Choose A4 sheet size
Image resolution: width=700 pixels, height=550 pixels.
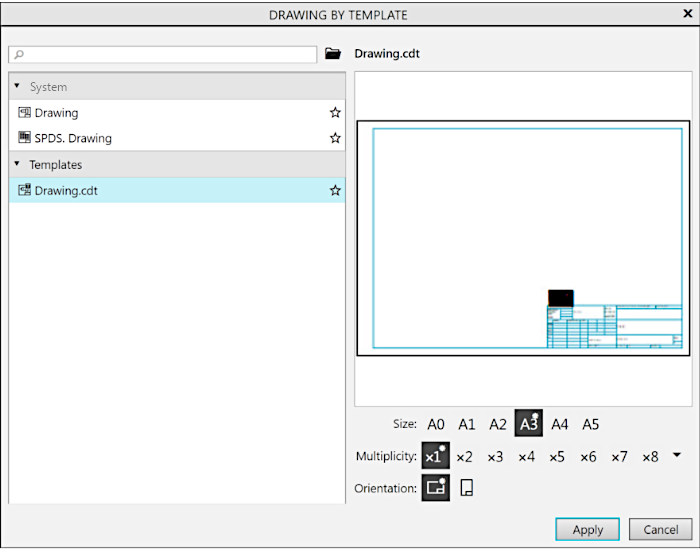click(560, 424)
